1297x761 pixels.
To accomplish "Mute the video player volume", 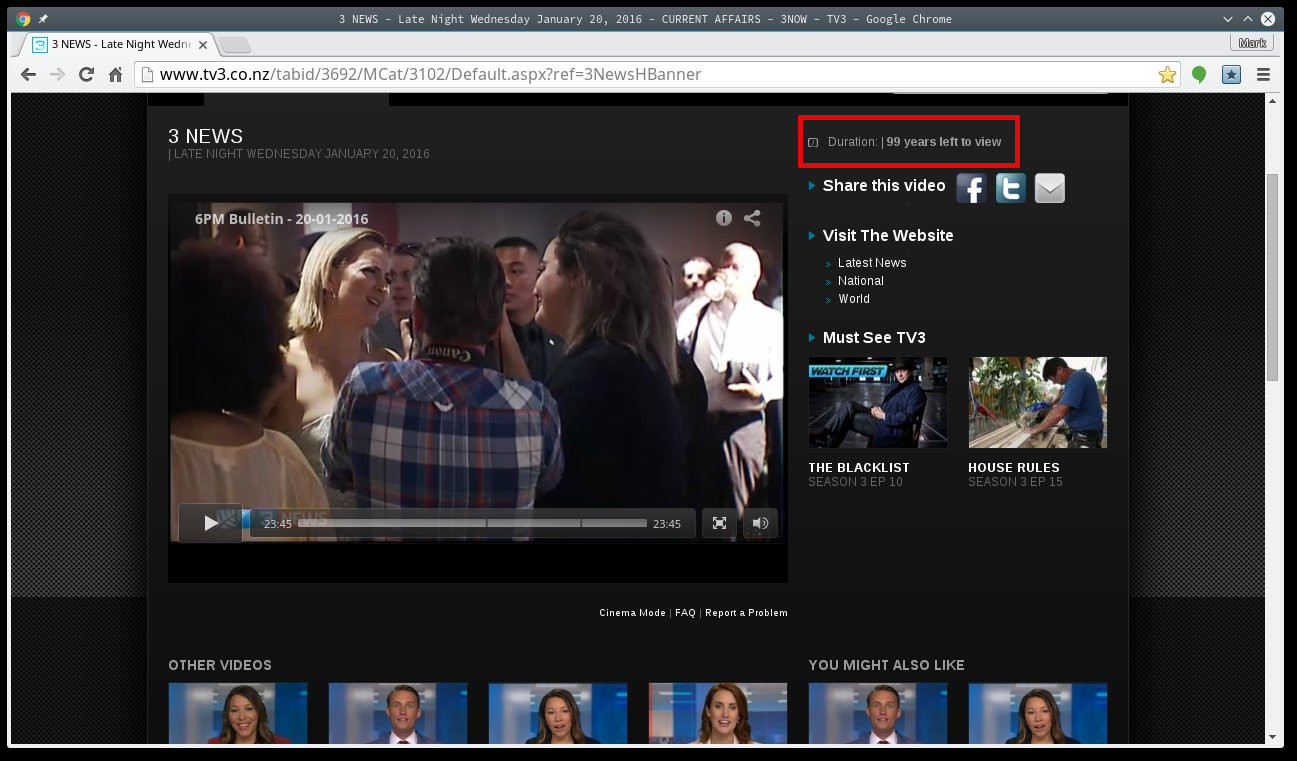I will point(760,523).
